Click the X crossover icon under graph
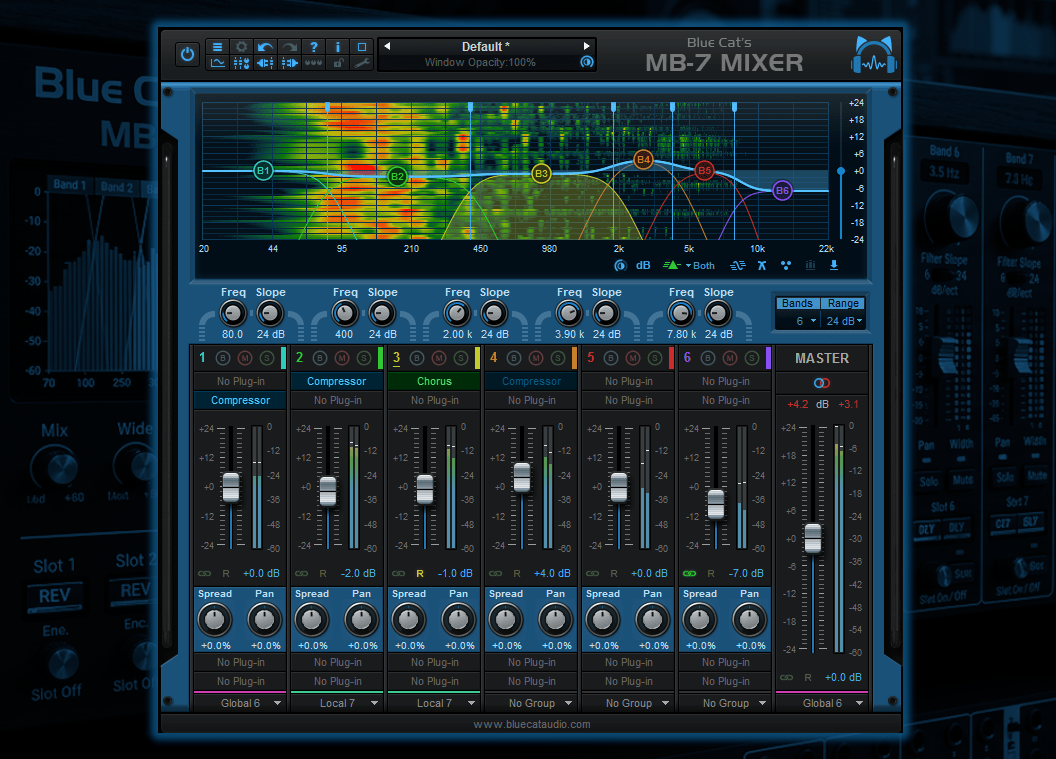 (x=762, y=265)
